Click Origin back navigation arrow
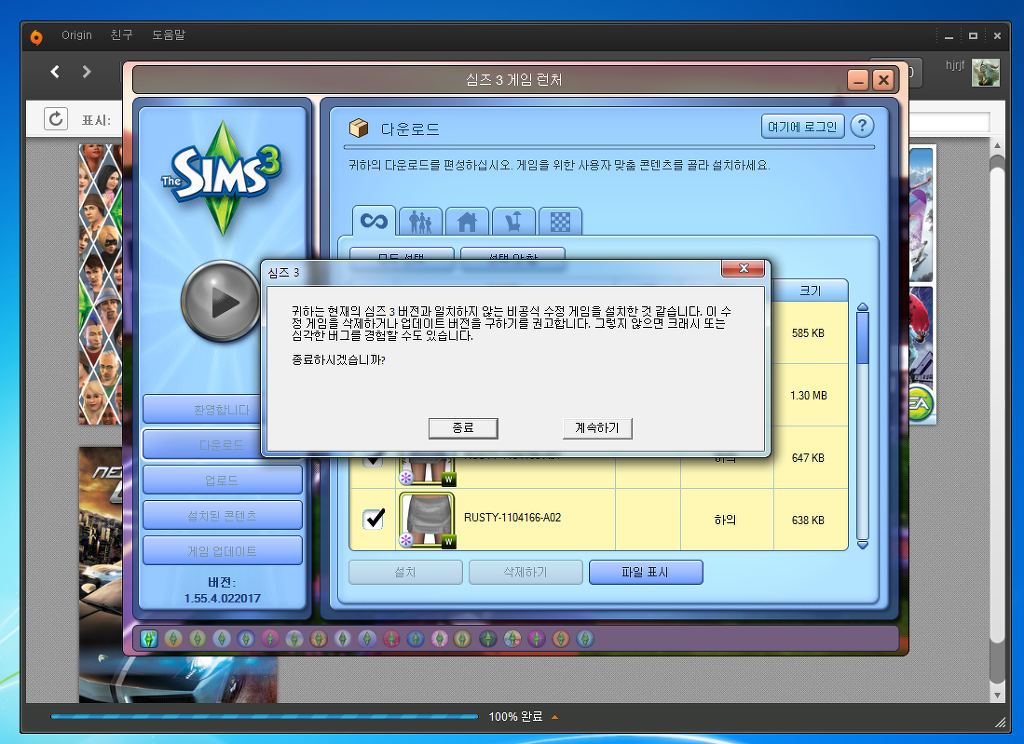 coord(56,71)
